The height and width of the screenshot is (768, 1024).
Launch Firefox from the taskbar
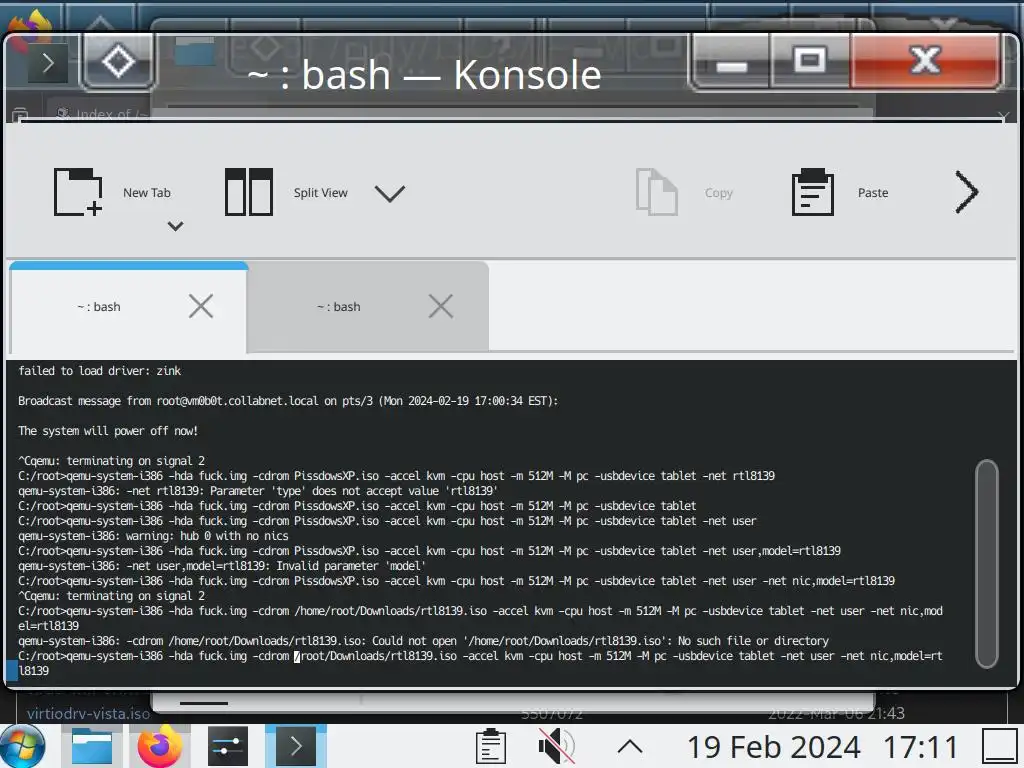[159, 746]
